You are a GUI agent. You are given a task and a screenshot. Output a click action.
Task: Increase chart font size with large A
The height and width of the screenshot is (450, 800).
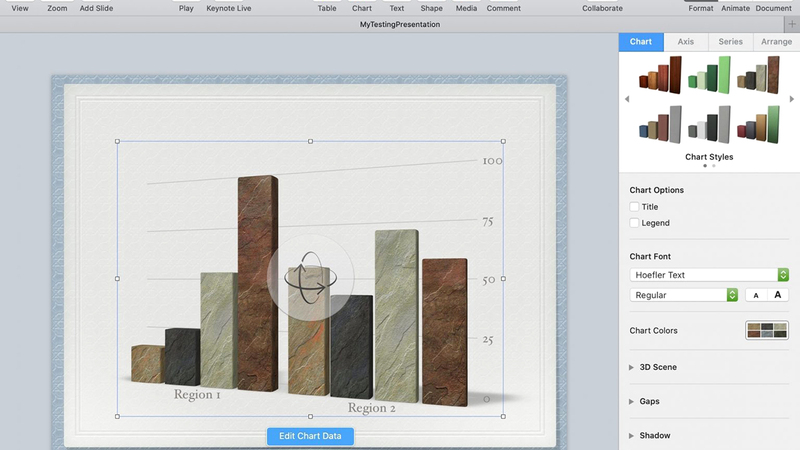tap(777, 295)
